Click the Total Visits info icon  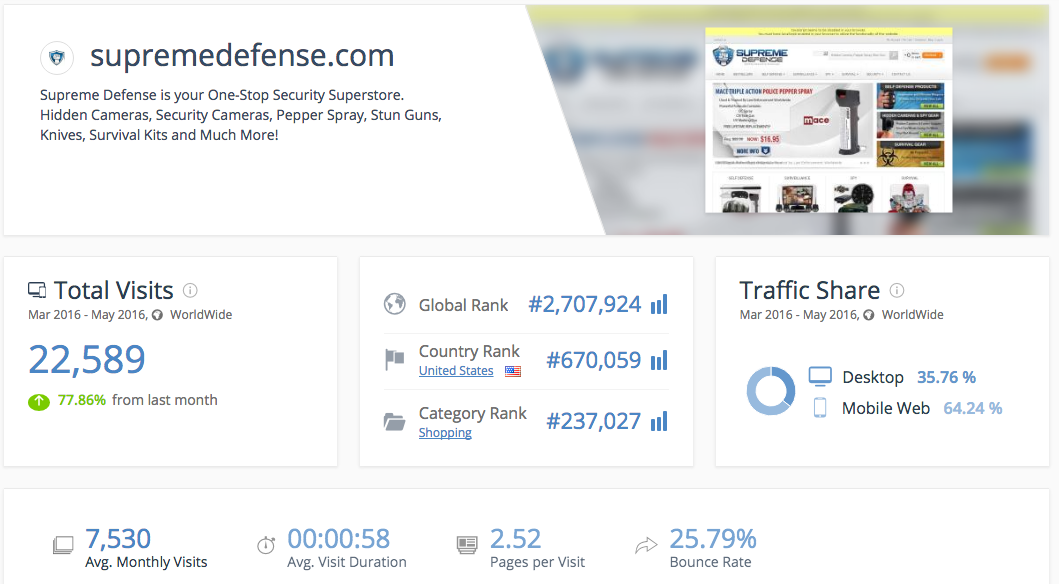pos(190,290)
